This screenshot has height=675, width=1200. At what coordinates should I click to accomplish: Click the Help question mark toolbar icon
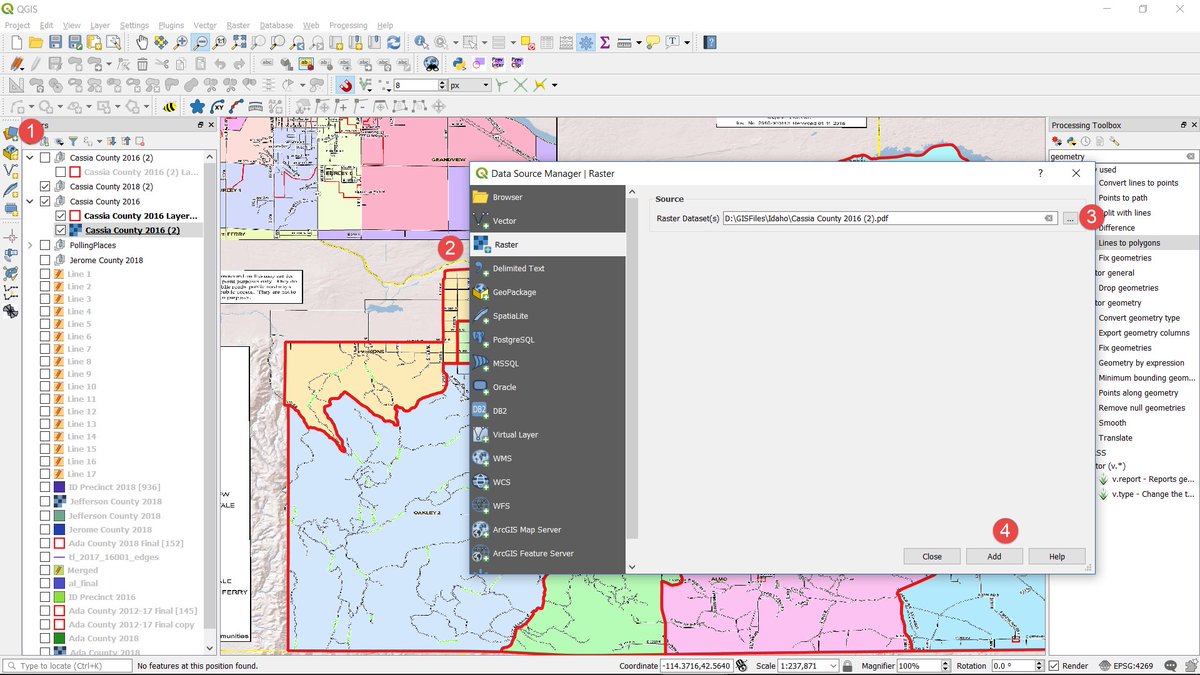pos(709,42)
